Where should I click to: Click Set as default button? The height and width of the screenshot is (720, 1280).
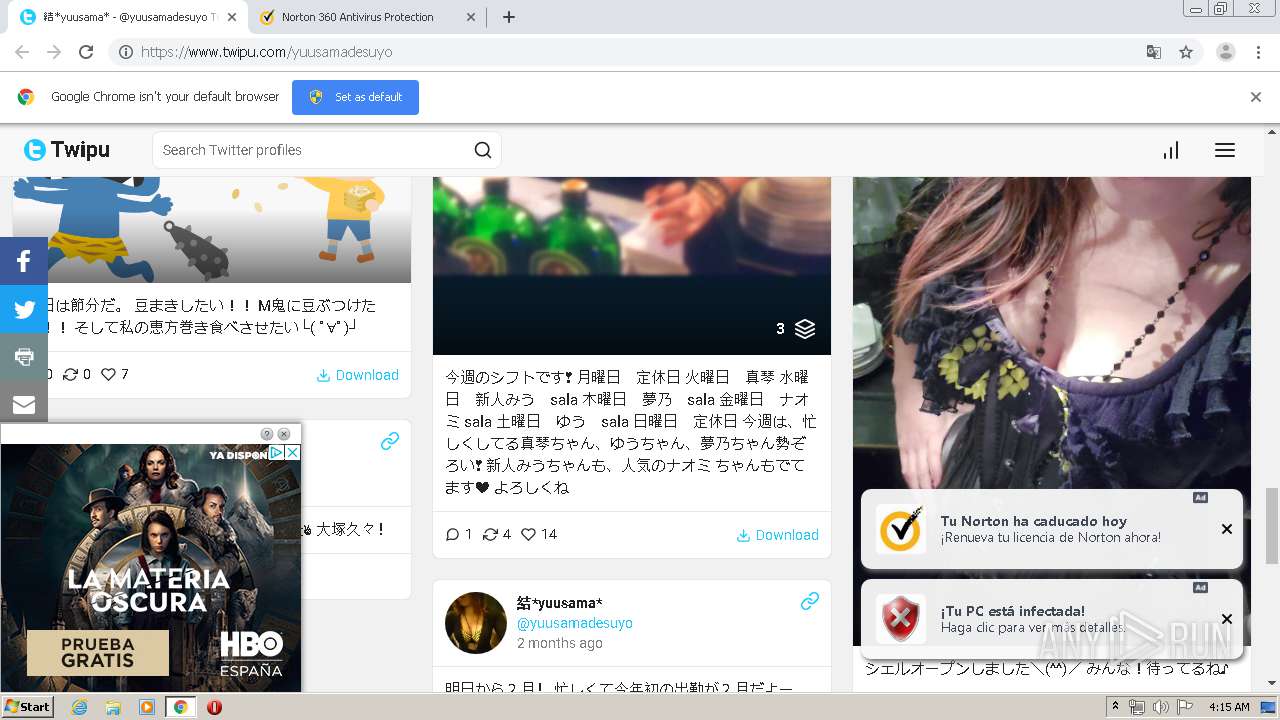pyautogui.click(x=355, y=97)
